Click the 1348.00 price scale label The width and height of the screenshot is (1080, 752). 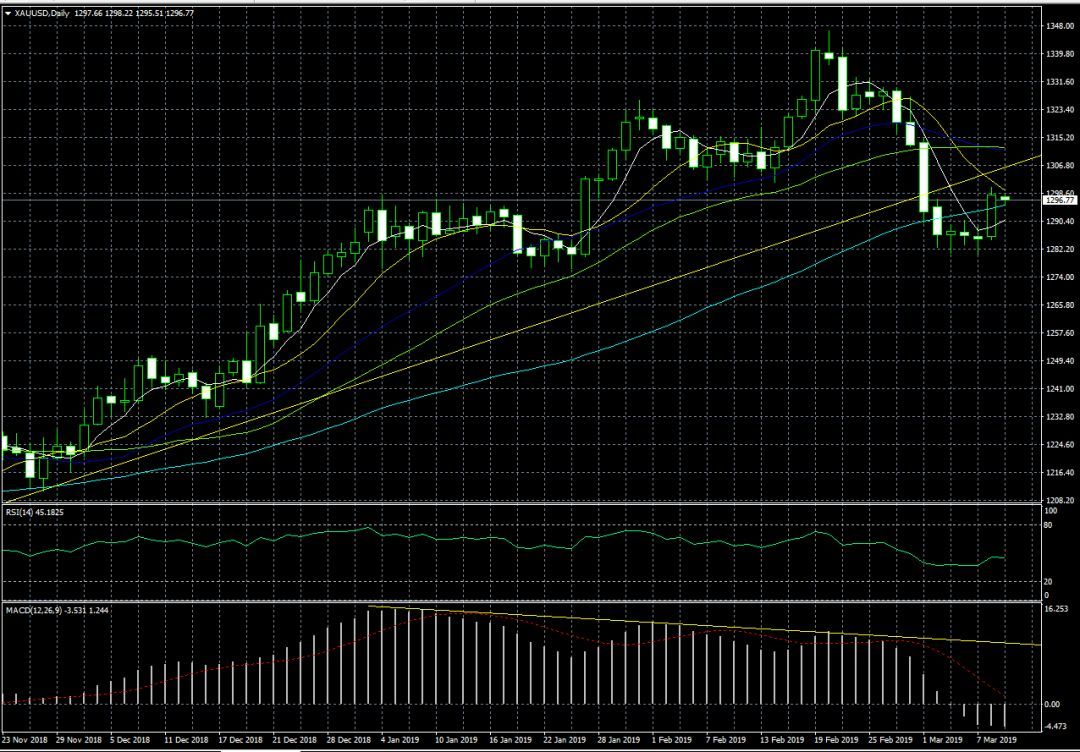point(1059,26)
